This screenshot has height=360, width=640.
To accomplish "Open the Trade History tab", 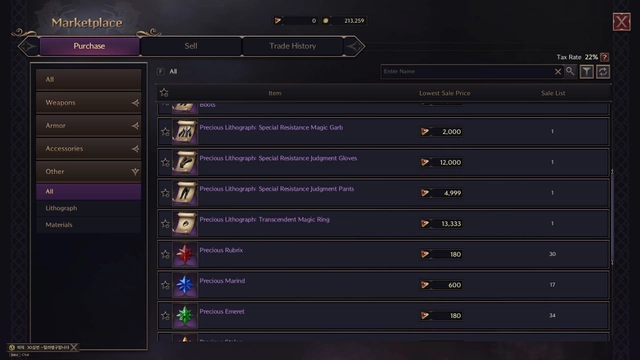I will [293, 46].
